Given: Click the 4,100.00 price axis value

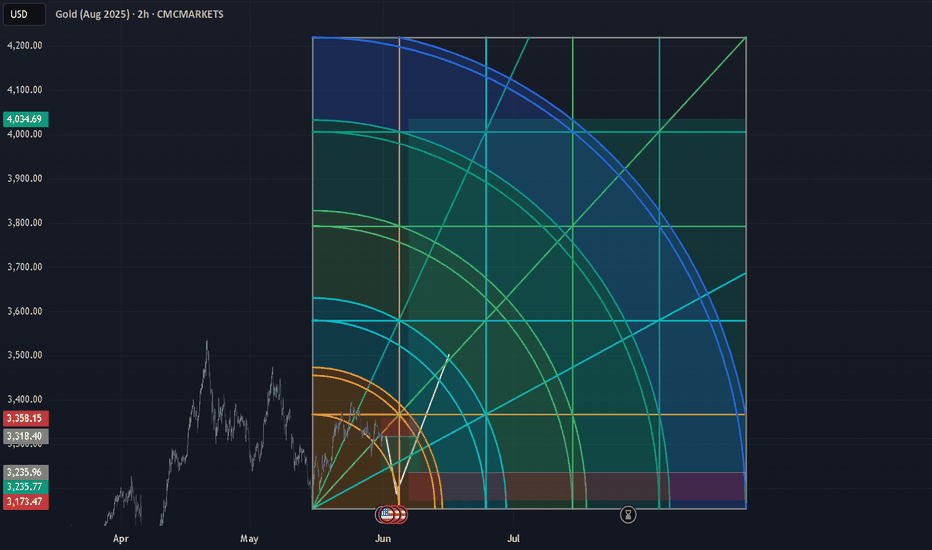Looking at the screenshot, I should tap(25, 90).
